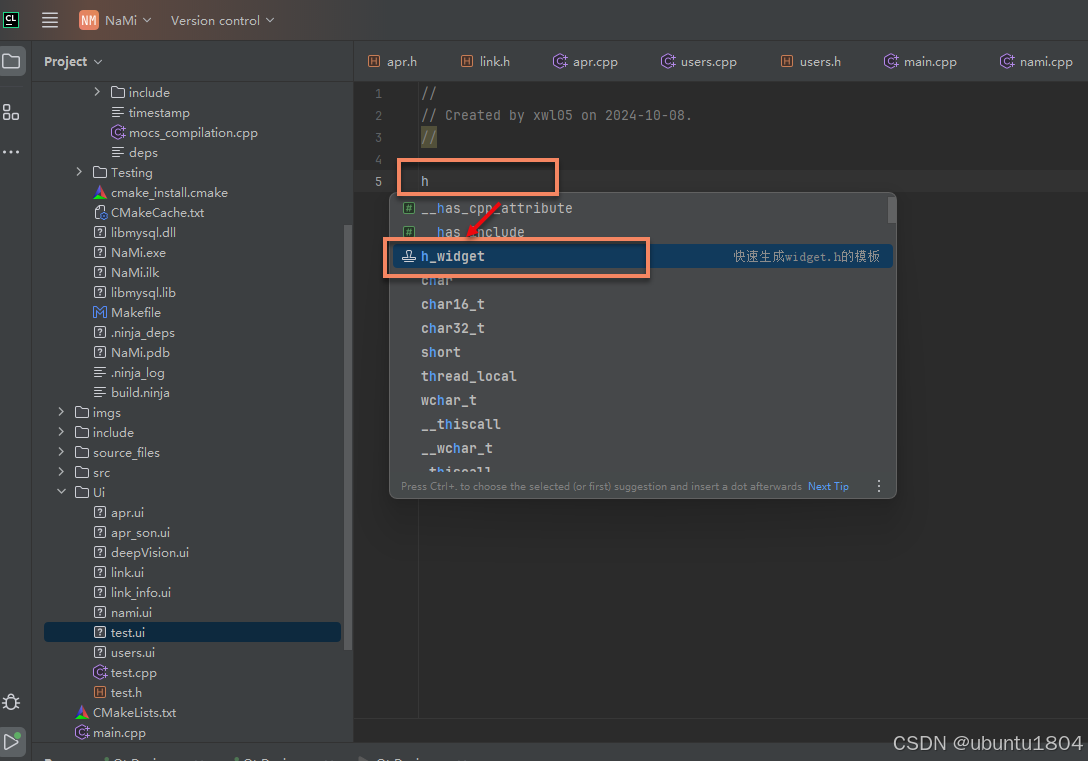The width and height of the screenshot is (1088, 761).
Task: Click the green Run icon bottom left
Action: pyautogui.click(x=13, y=741)
